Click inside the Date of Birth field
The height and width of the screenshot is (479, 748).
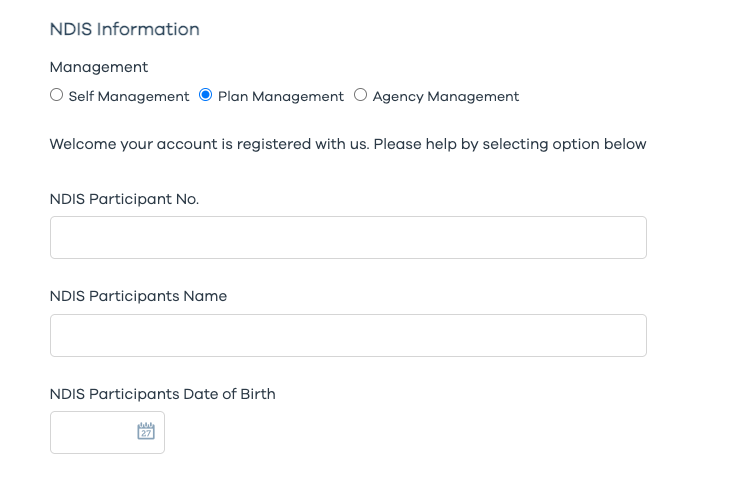92,433
